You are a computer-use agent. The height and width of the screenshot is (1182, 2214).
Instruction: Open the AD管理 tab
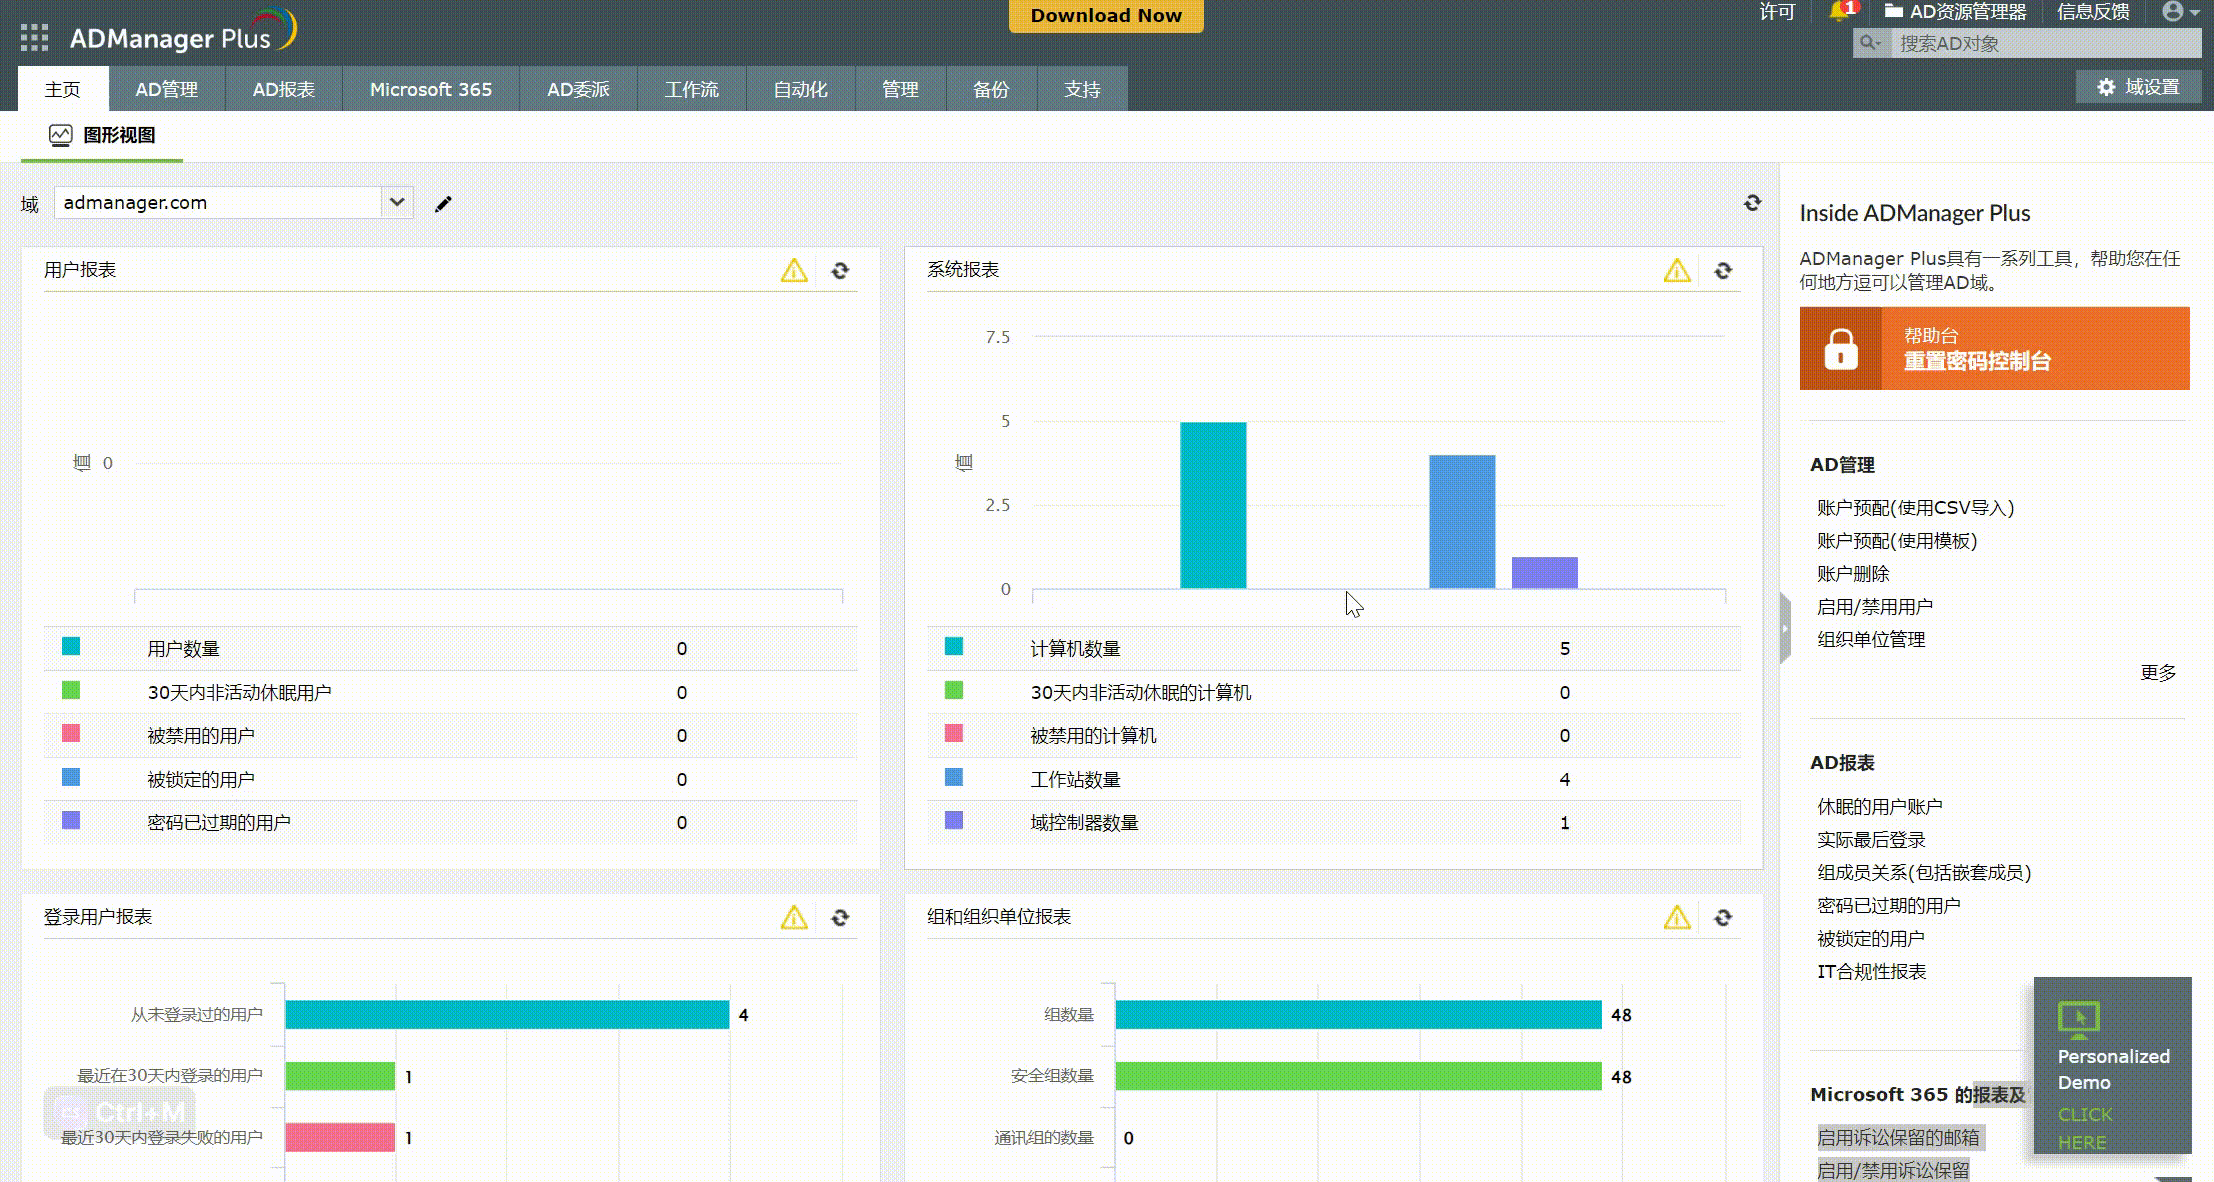pyautogui.click(x=167, y=89)
